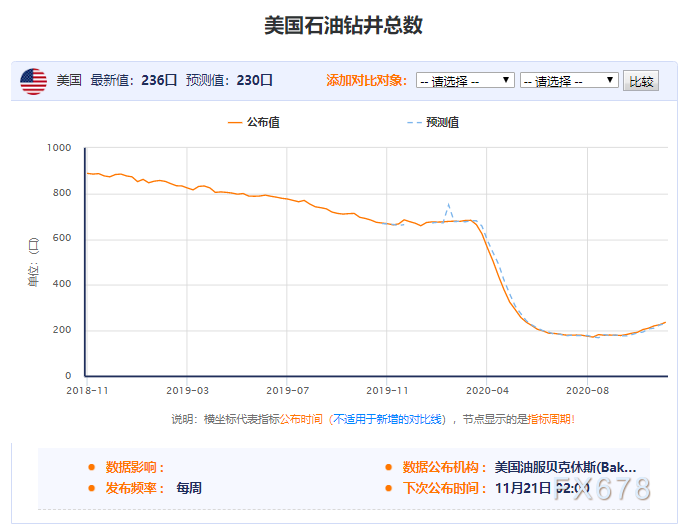Click the 美国油服贝克休斯 publisher name
681x524 pixels.
pos(565,468)
